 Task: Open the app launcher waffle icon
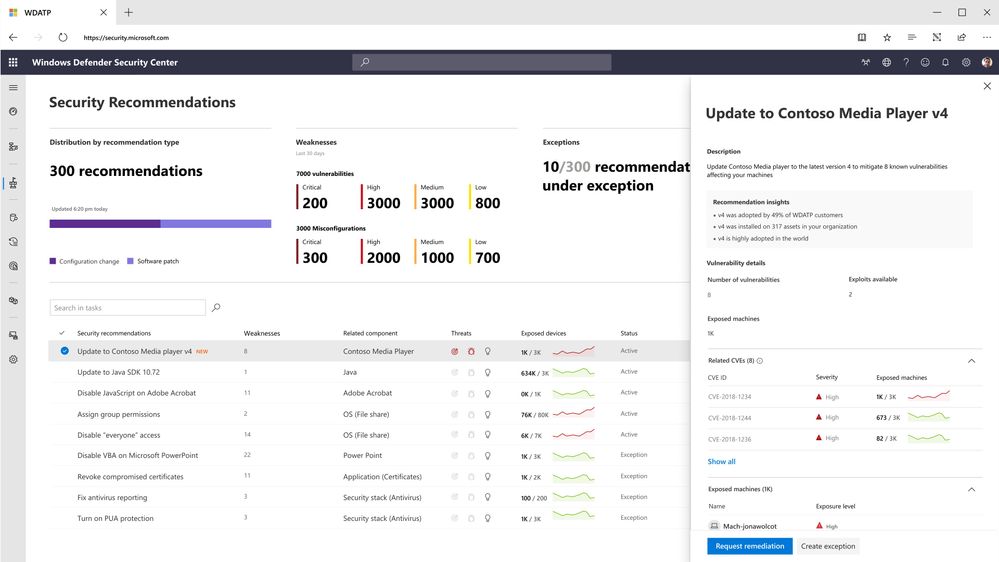(x=13, y=62)
